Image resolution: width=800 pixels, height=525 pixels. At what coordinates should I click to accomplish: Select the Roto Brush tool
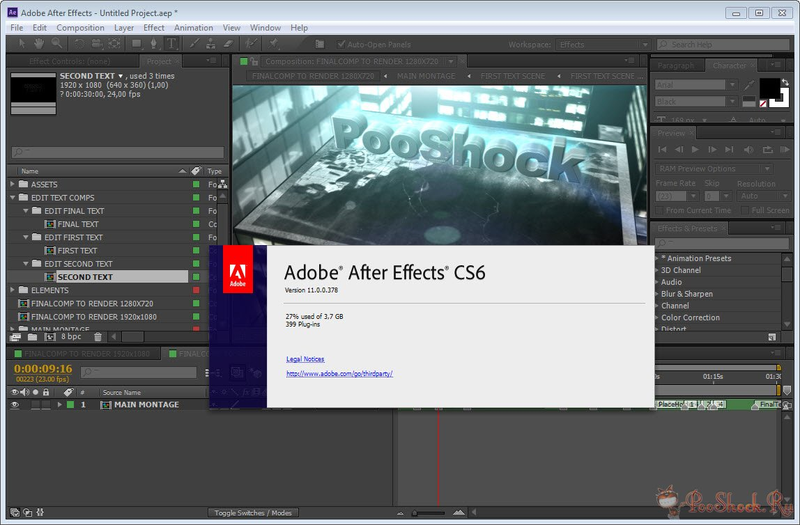251,44
